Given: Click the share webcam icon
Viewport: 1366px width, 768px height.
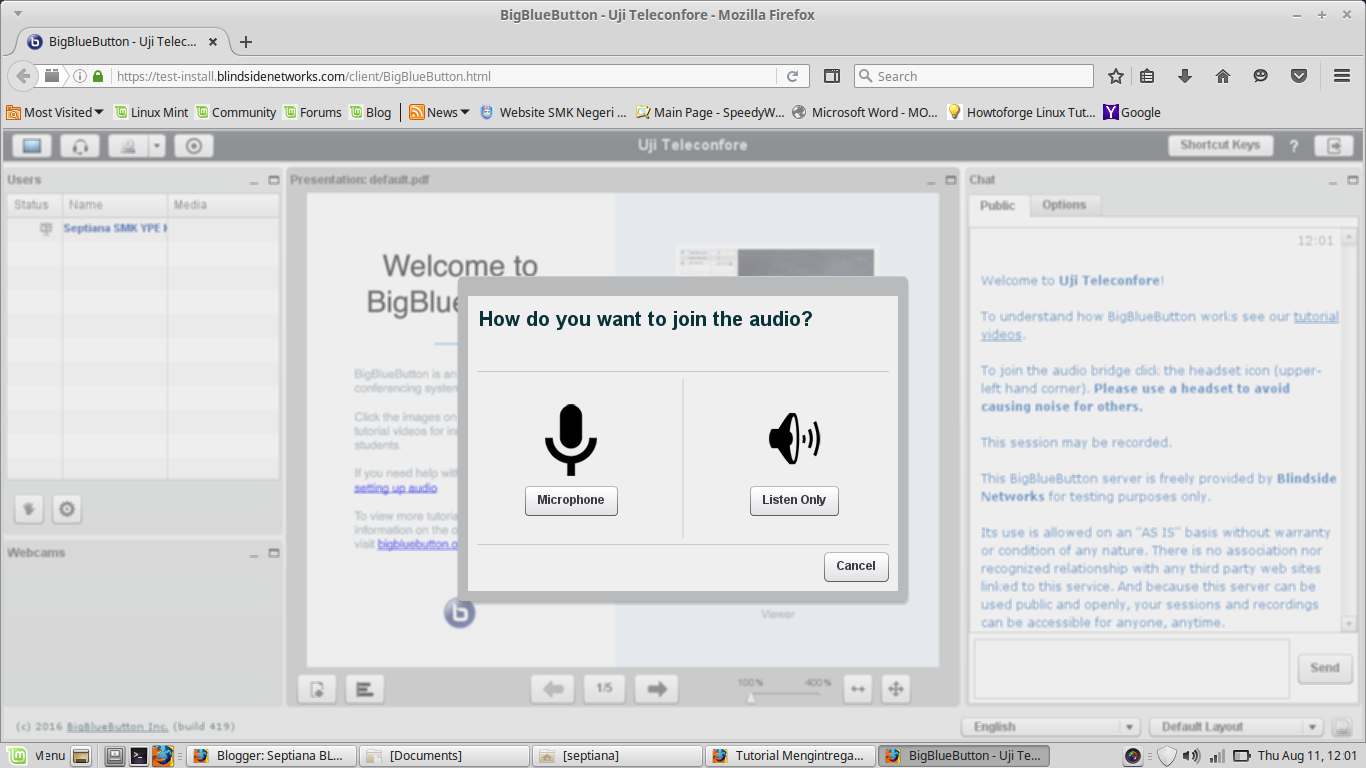Looking at the screenshot, I should tap(128, 146).
